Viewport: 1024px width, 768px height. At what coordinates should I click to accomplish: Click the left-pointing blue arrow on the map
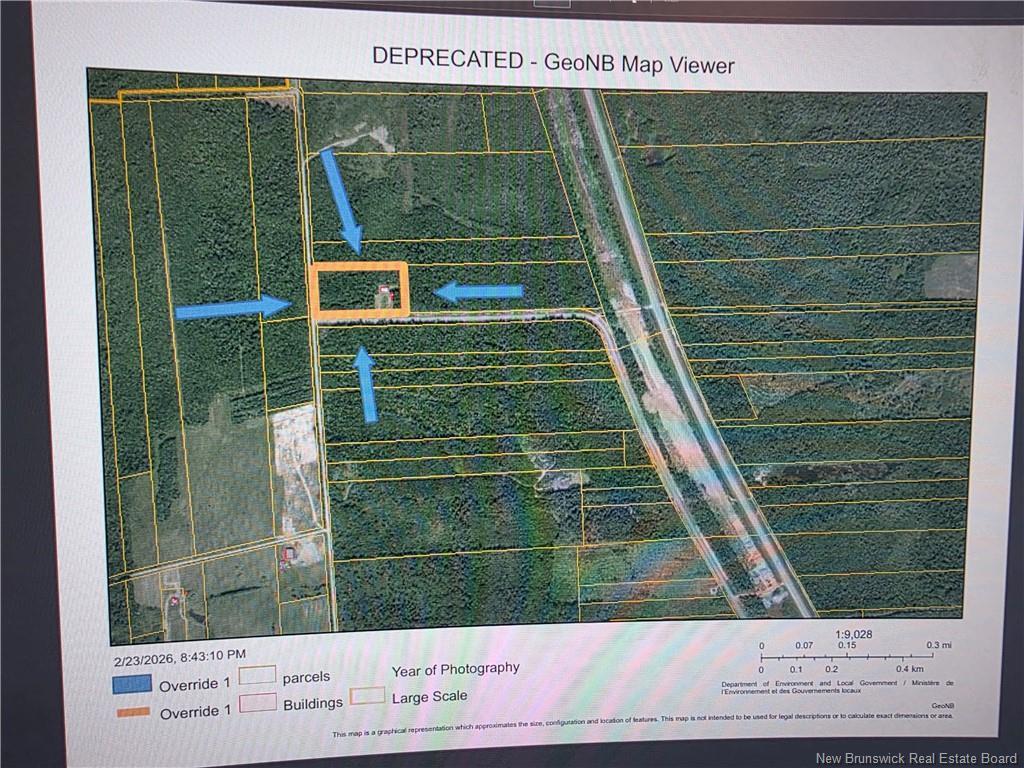pyautogui.click(x=480, y=290)
